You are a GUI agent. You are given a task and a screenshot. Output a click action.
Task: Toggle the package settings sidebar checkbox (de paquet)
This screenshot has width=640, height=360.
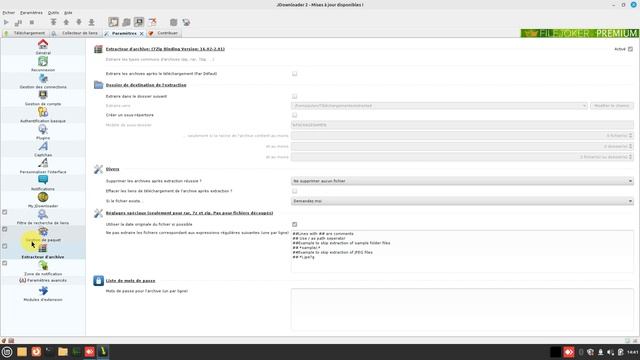click(4, 229)
